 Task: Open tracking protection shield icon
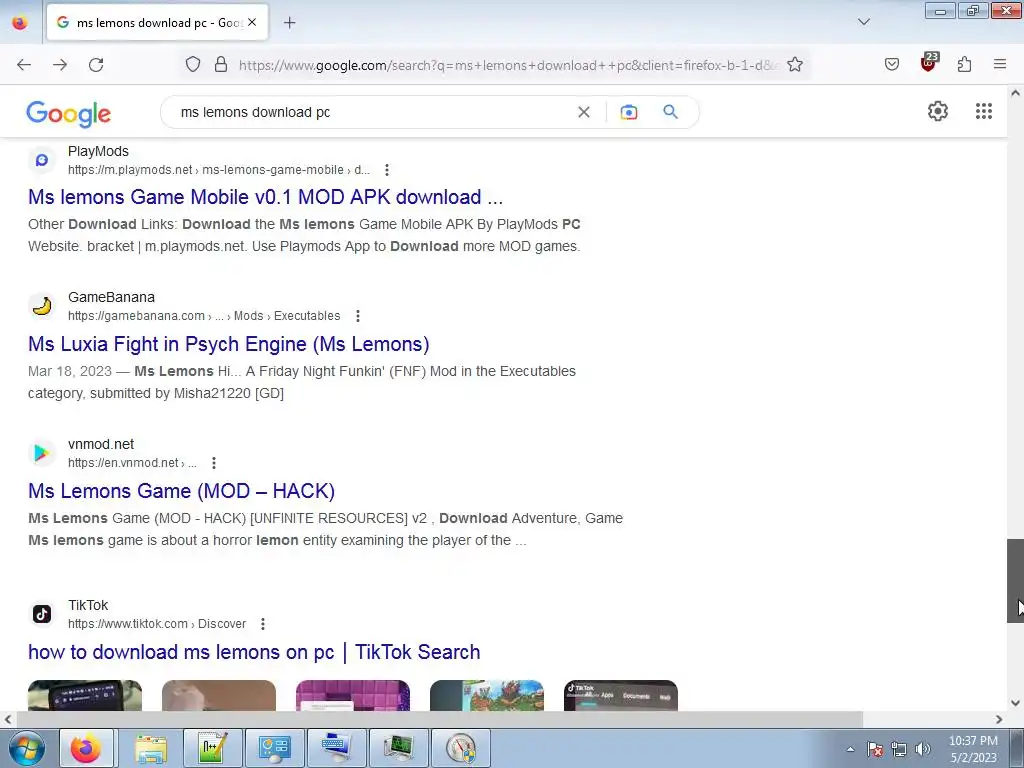pos(193,65)
